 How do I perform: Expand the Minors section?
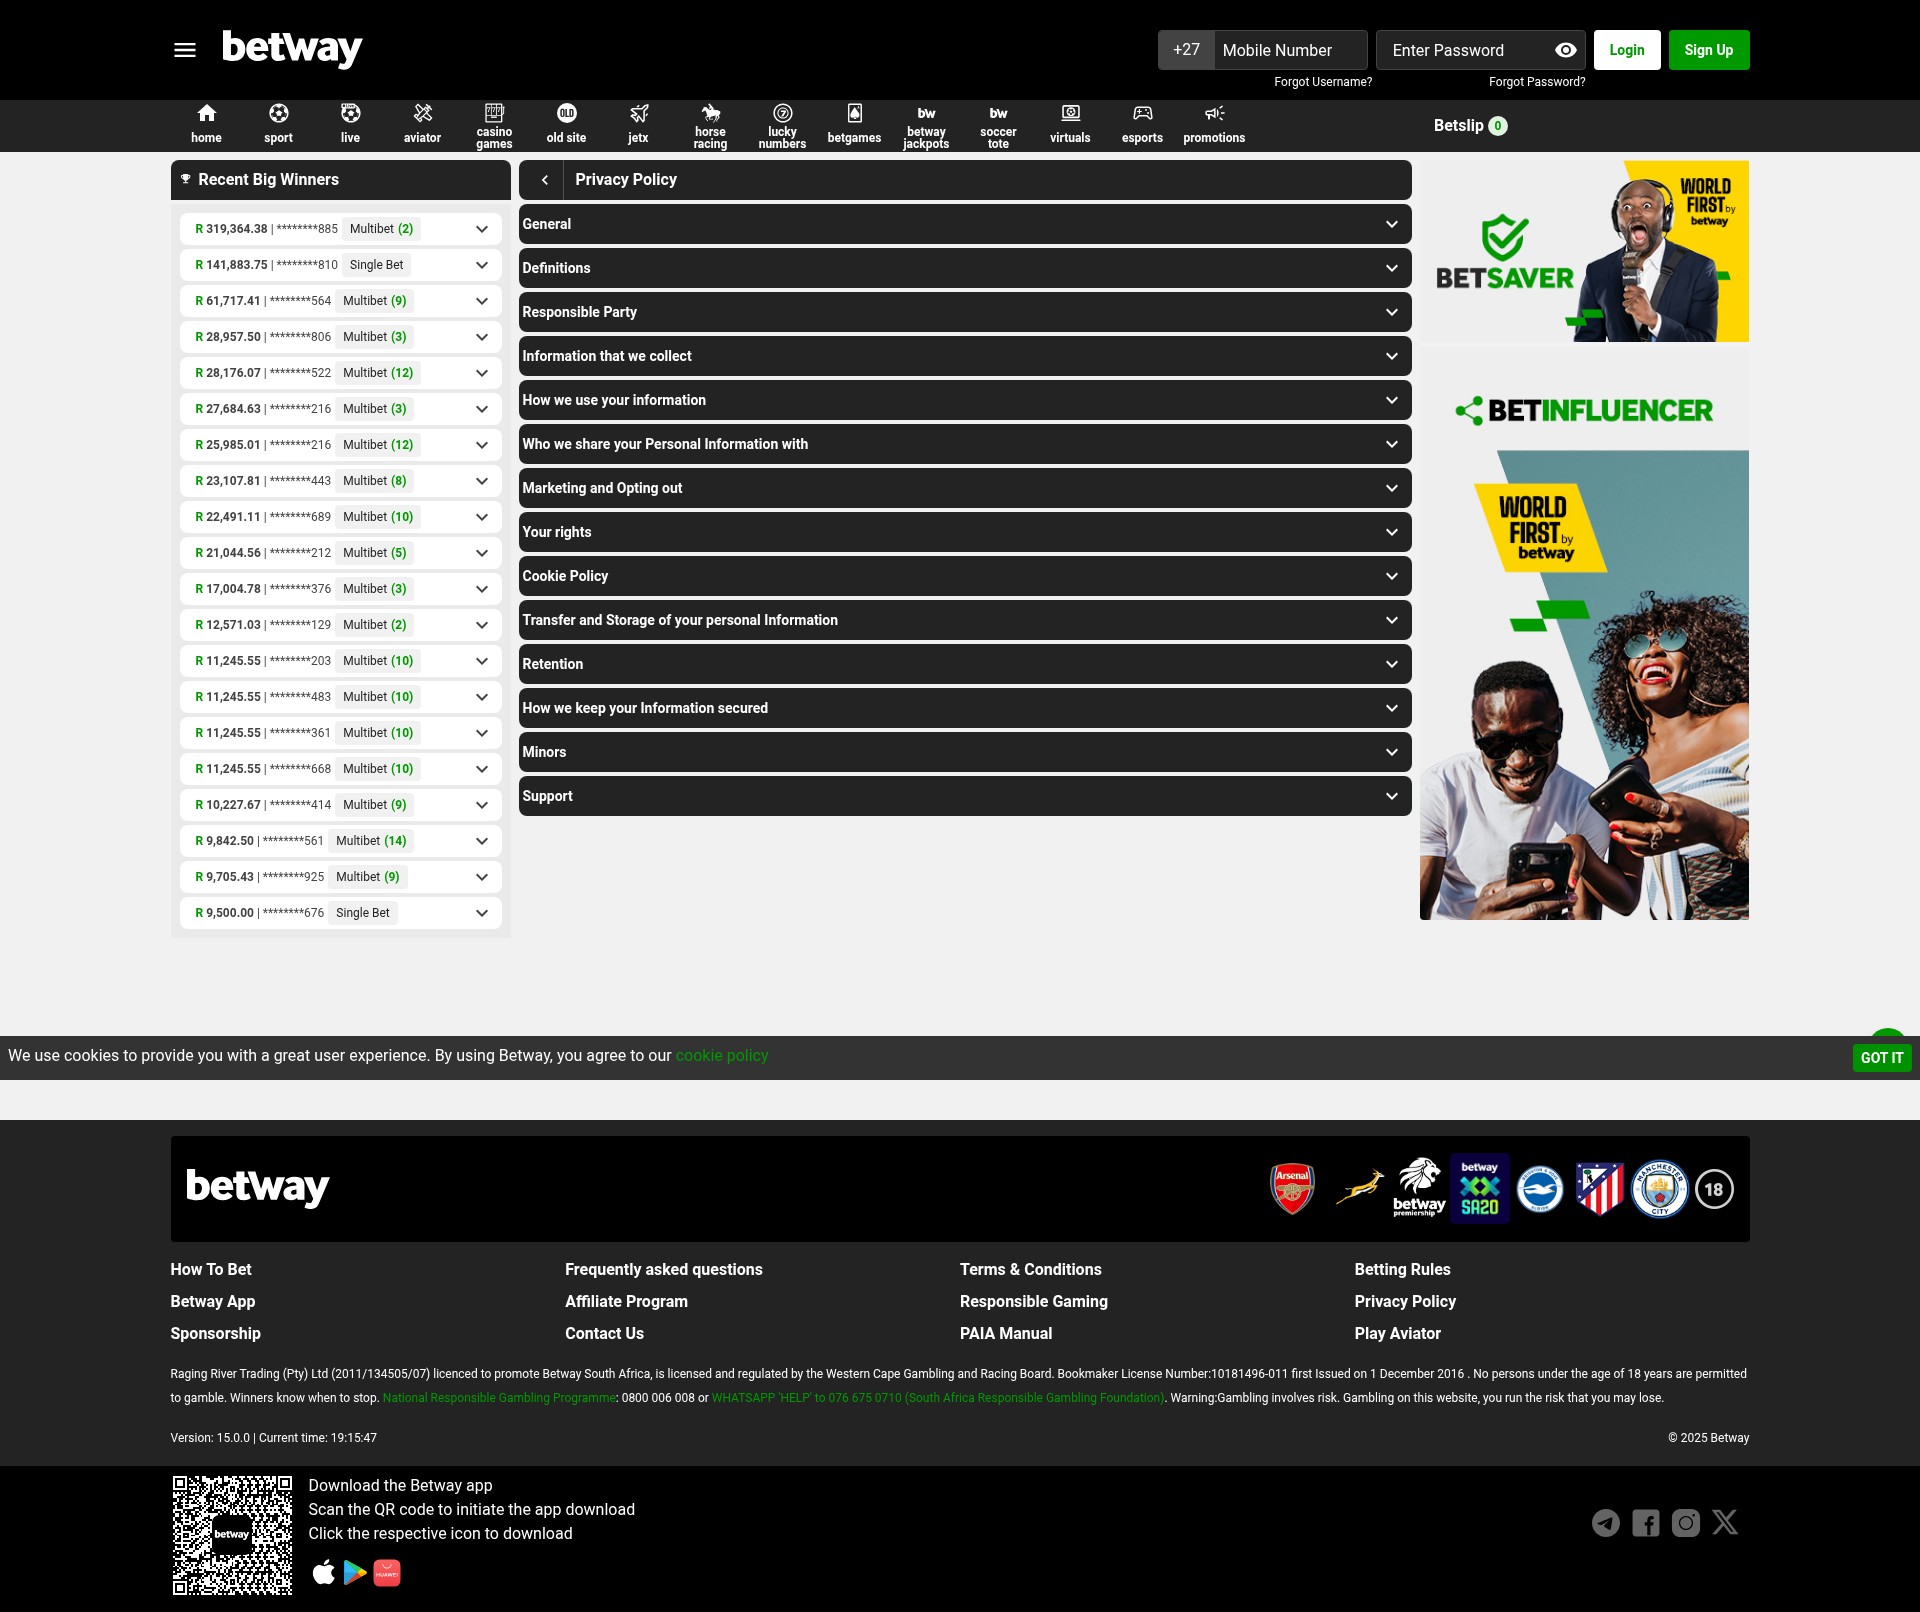point(965,752)
